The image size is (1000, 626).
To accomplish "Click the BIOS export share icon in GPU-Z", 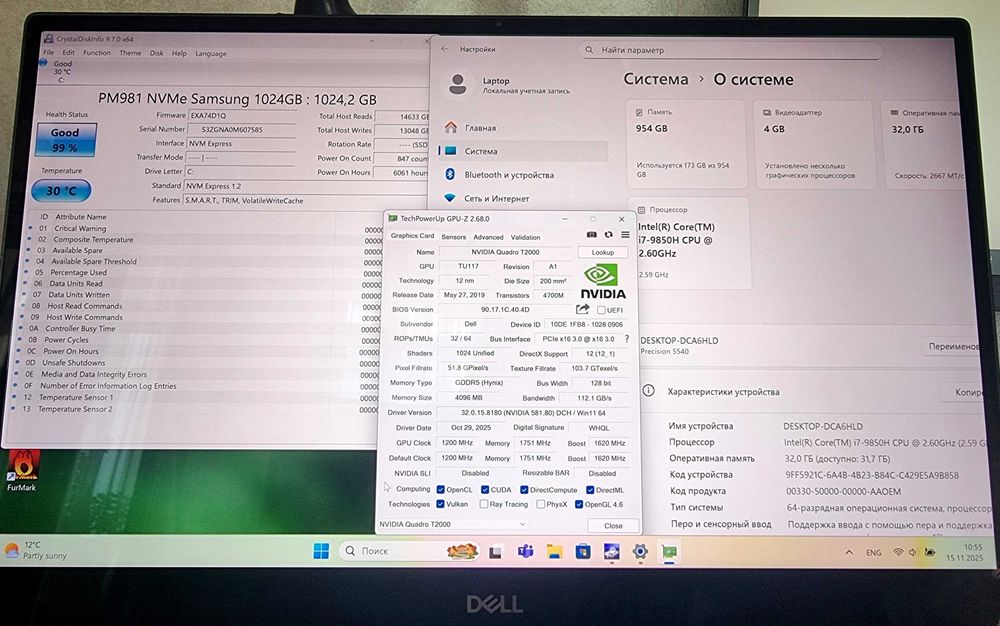I will pos(582,309).
